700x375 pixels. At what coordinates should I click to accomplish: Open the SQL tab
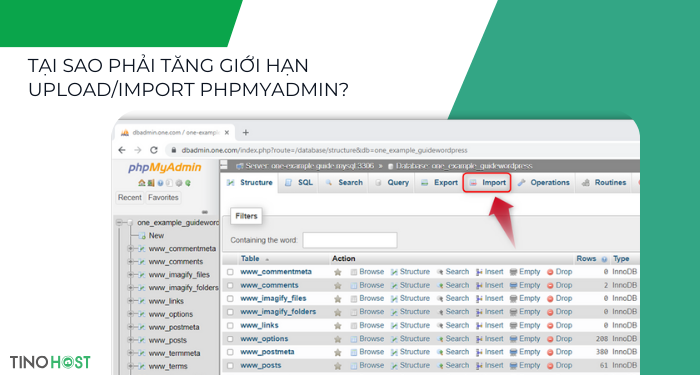coord(299,183)
